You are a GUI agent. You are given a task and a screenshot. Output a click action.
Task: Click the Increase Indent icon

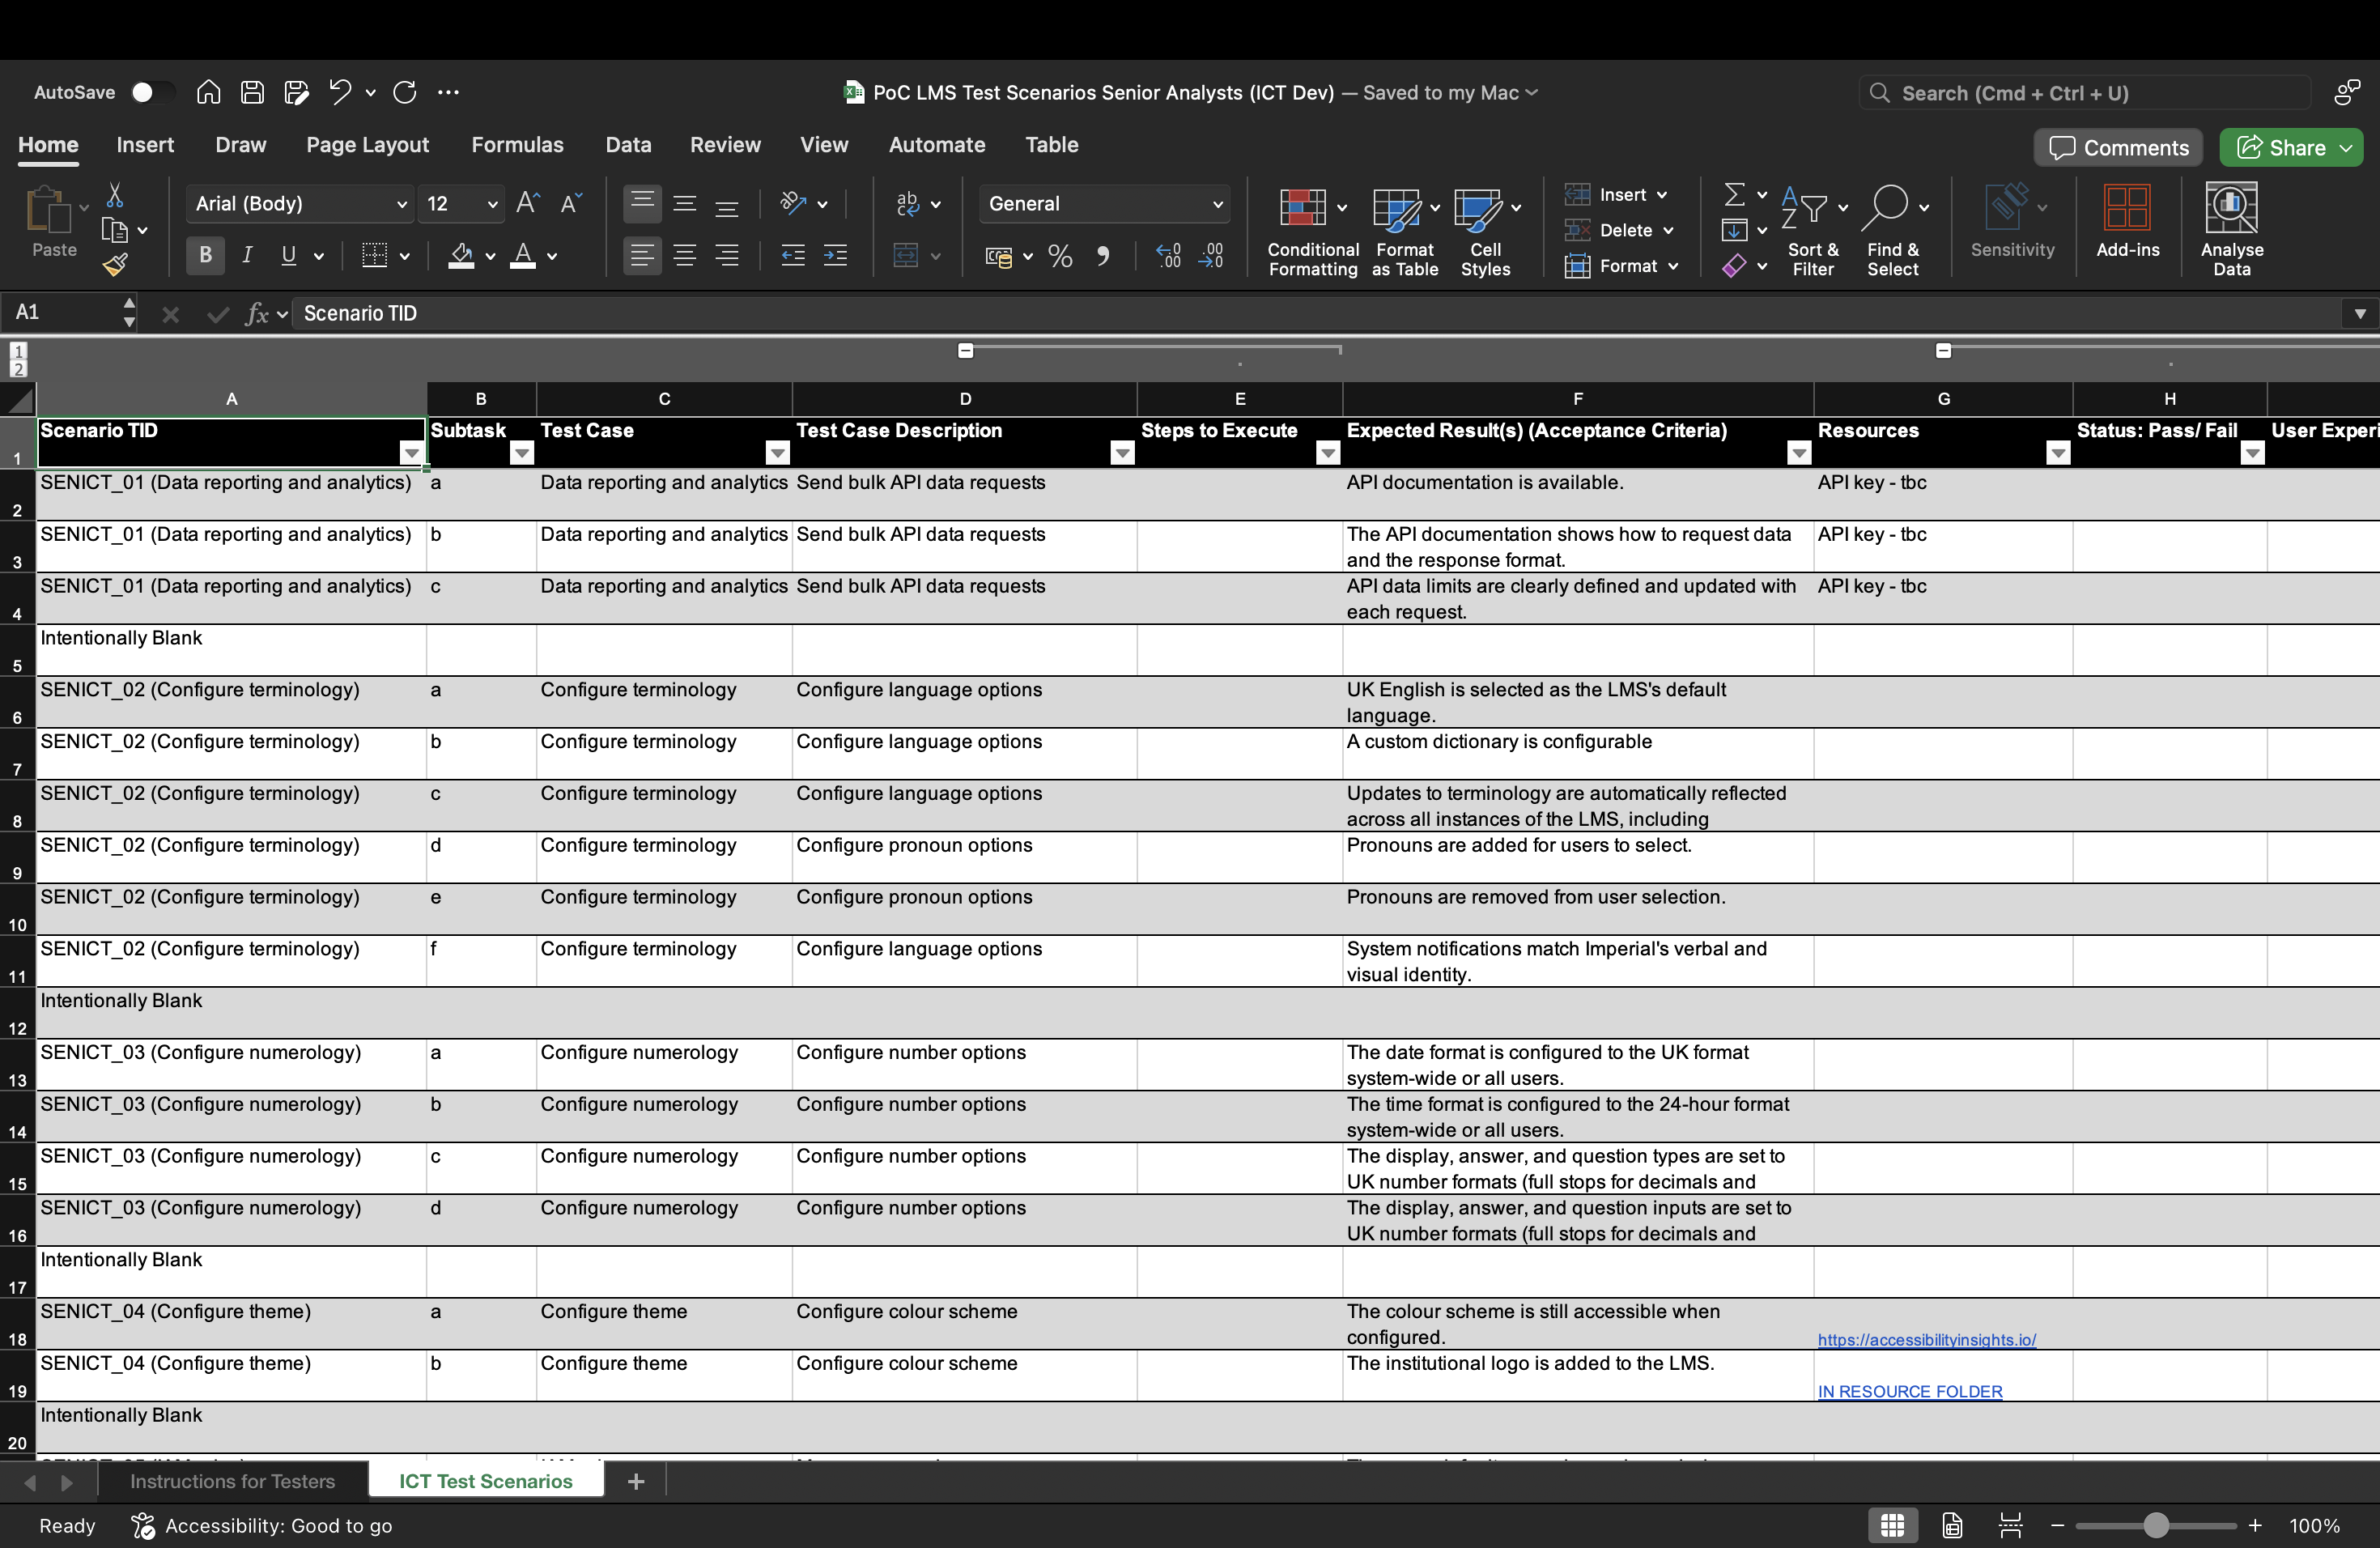tap(835, 255)
